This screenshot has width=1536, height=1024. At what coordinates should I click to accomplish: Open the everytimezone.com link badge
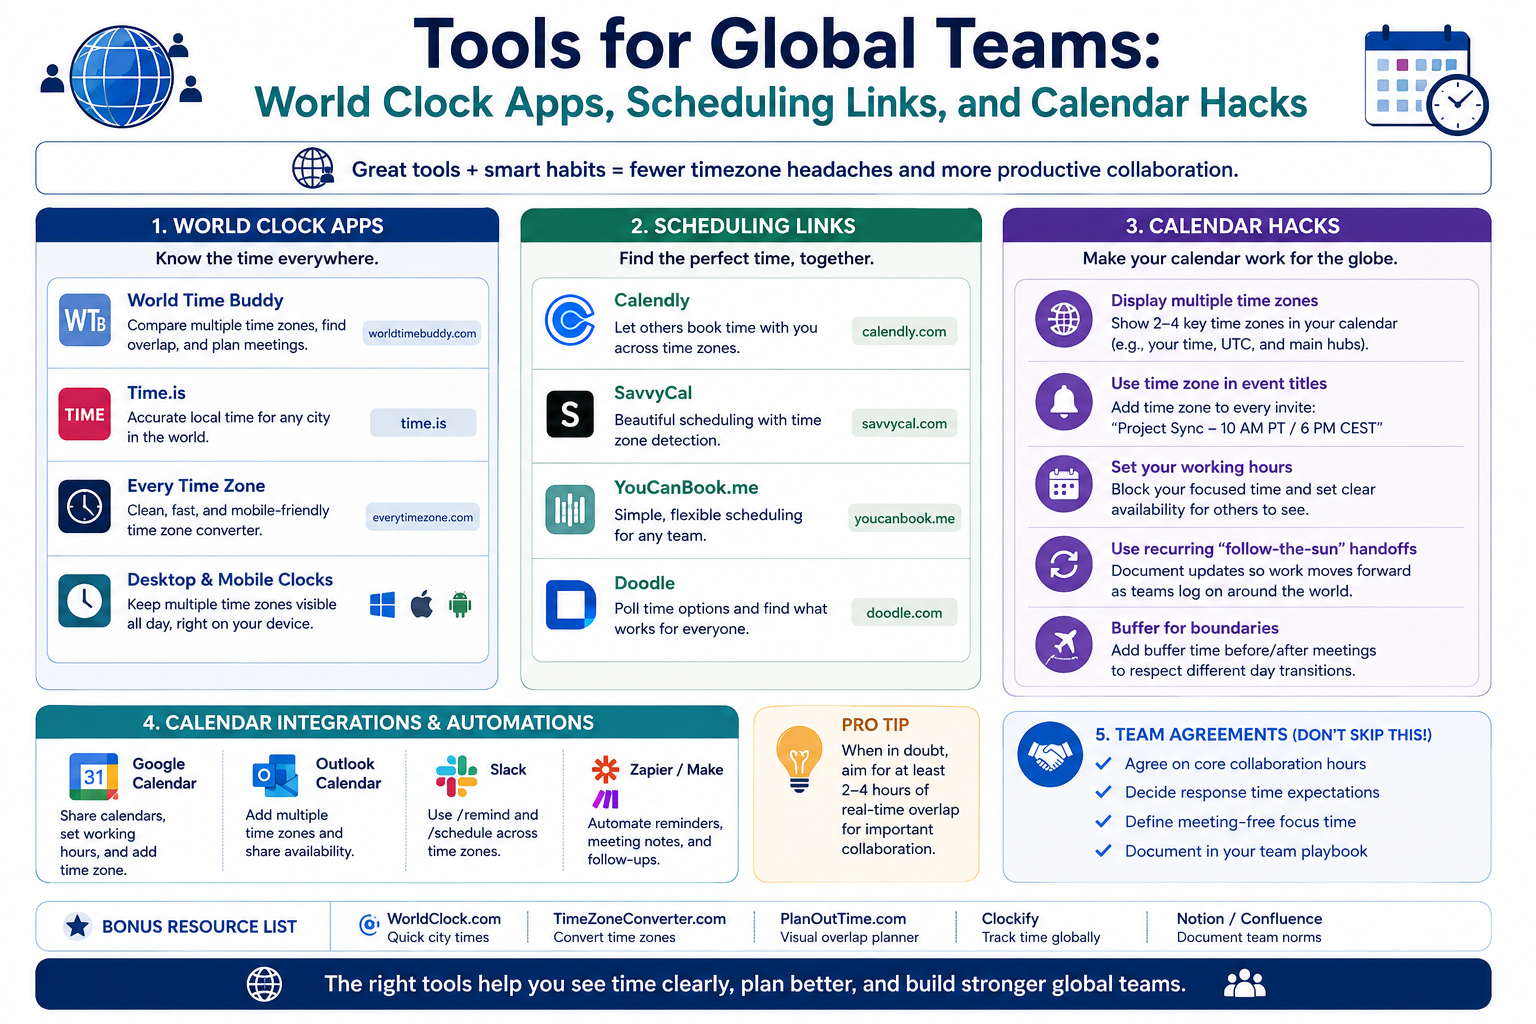click(423, 517)
